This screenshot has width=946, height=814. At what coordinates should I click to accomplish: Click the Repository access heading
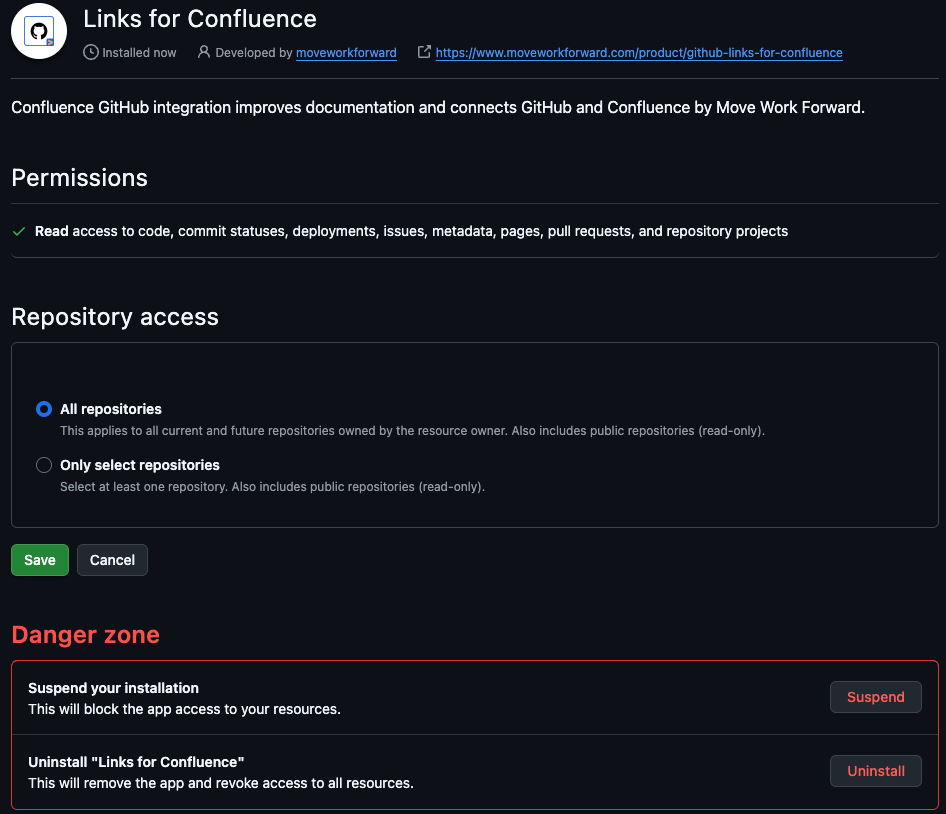(115, 317)
